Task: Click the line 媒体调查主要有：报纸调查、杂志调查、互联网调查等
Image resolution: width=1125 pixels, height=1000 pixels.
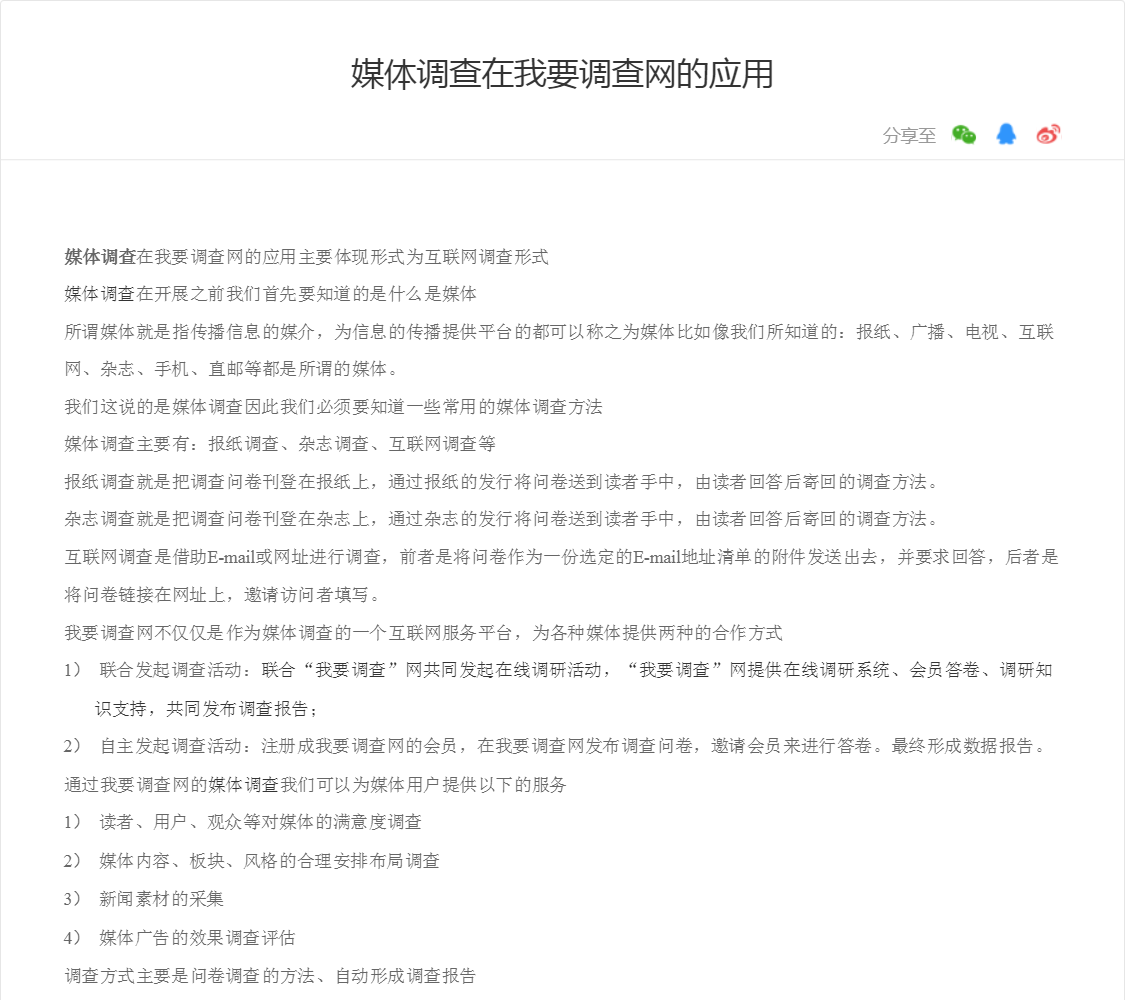Action: tap(280, 444)
